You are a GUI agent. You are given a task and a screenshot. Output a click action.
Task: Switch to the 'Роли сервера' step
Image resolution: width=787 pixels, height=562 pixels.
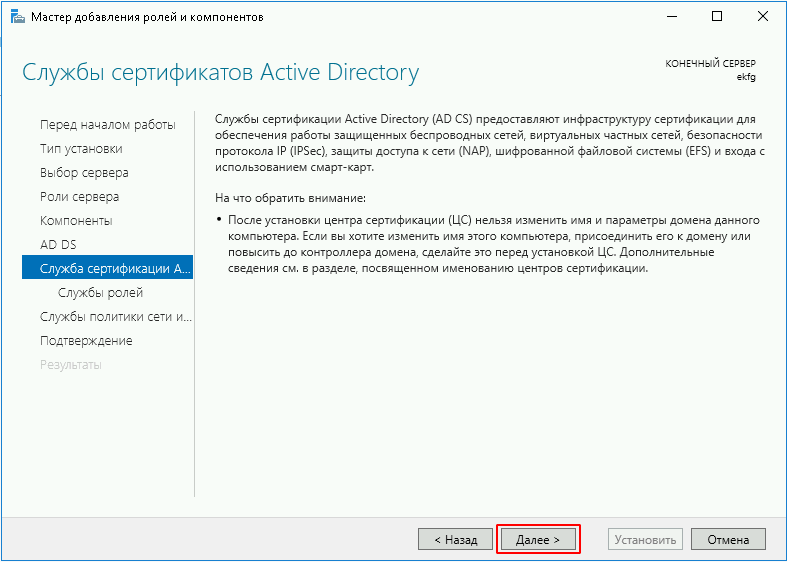click(79, 196)
